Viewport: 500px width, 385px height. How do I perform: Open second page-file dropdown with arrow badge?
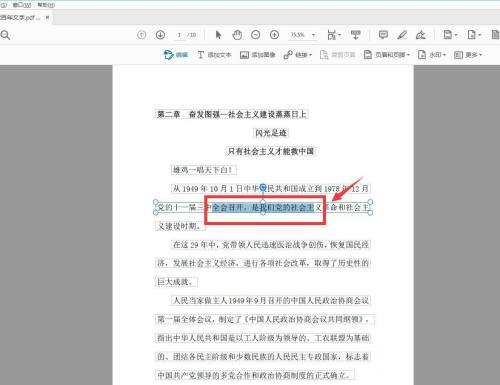pos(474,35)
